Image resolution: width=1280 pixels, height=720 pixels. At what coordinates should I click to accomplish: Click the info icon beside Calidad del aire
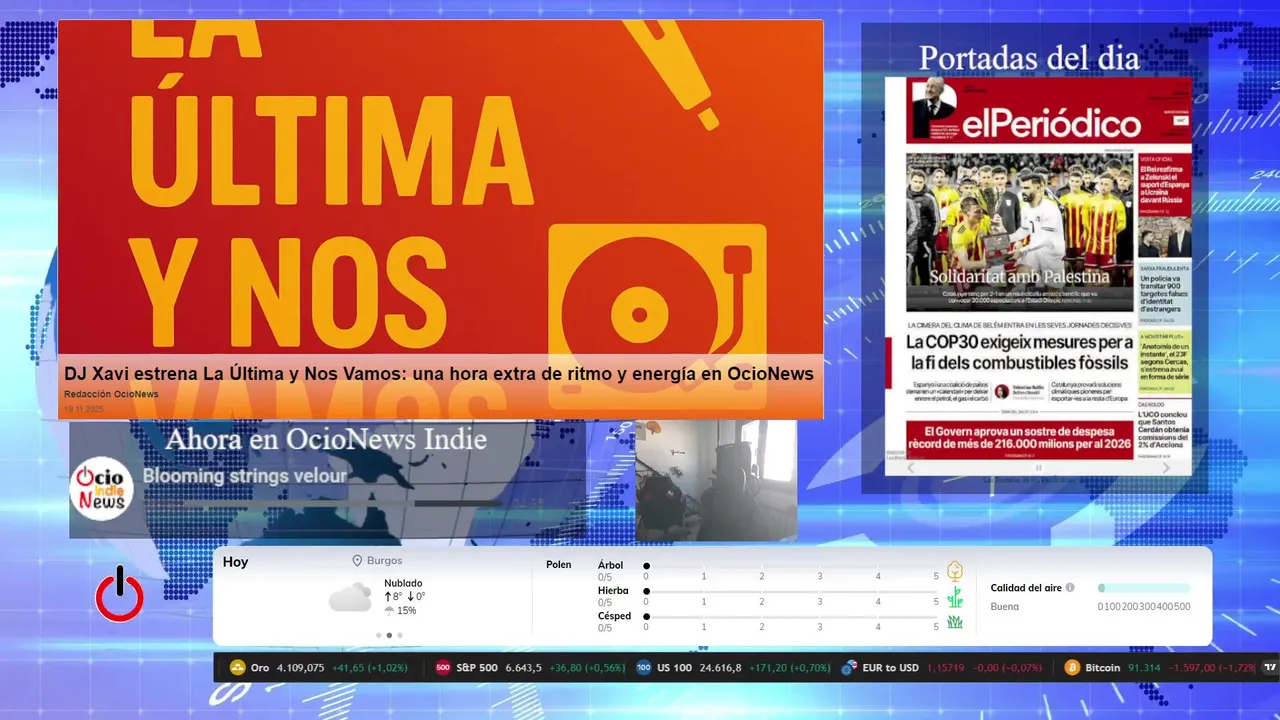(1070, 588)
